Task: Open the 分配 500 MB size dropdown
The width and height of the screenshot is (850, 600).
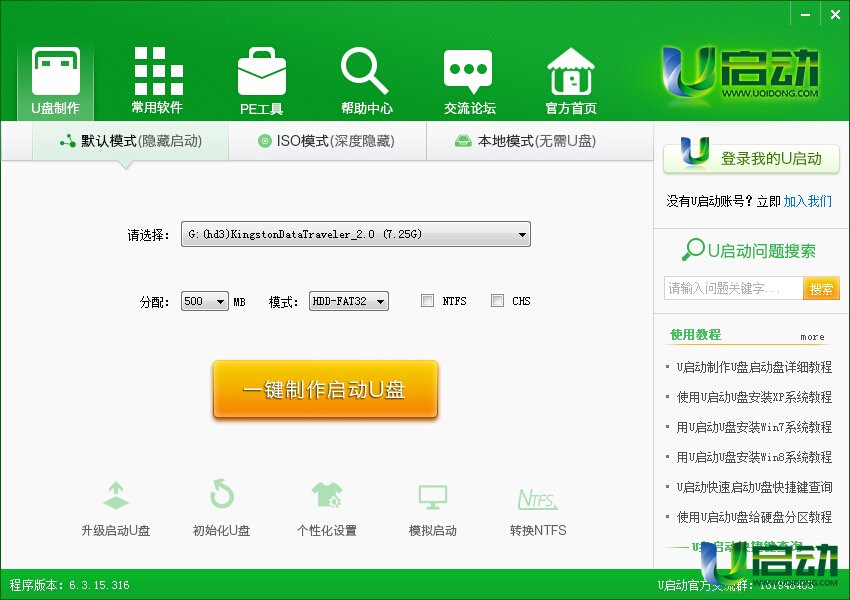Action: (x=204, y=301)
